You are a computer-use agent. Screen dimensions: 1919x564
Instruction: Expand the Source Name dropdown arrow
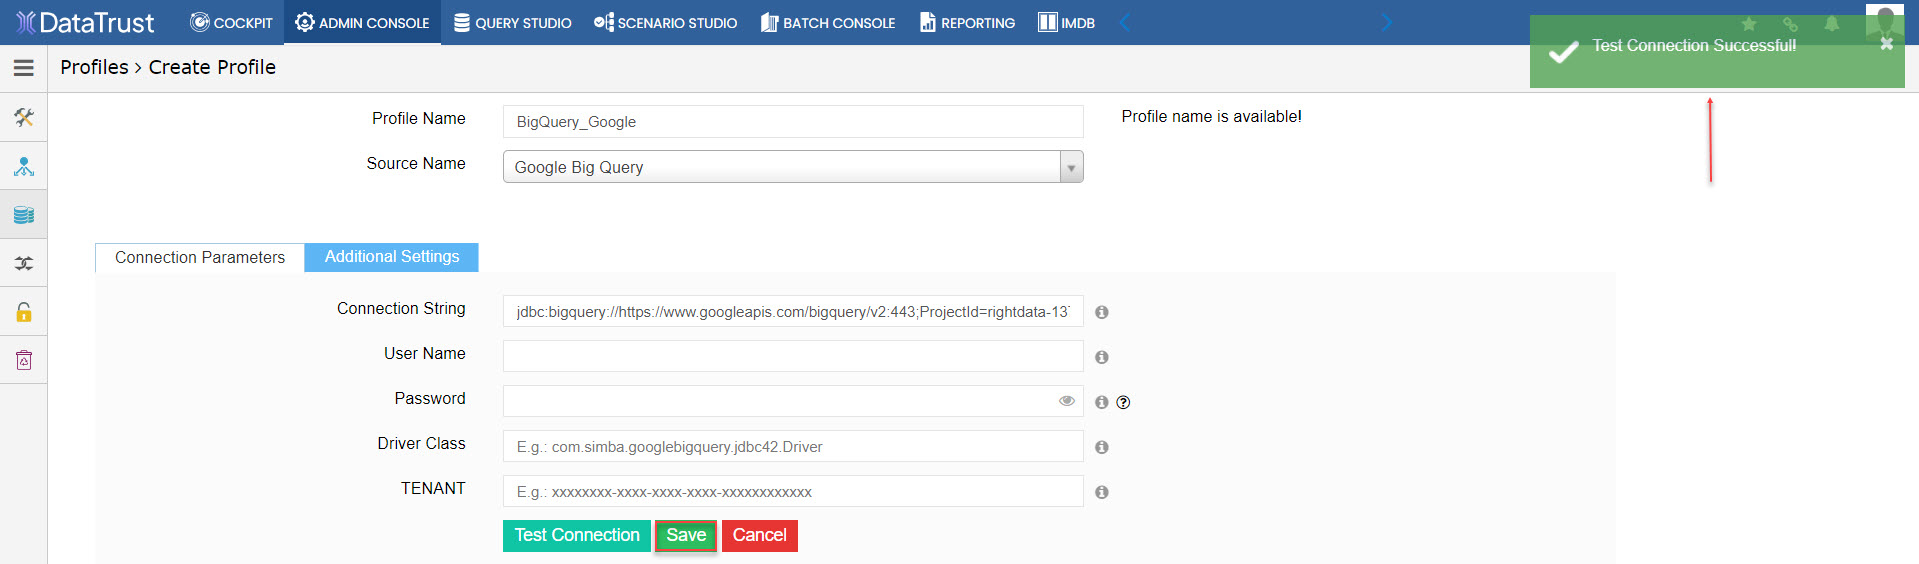point(1071,167)
